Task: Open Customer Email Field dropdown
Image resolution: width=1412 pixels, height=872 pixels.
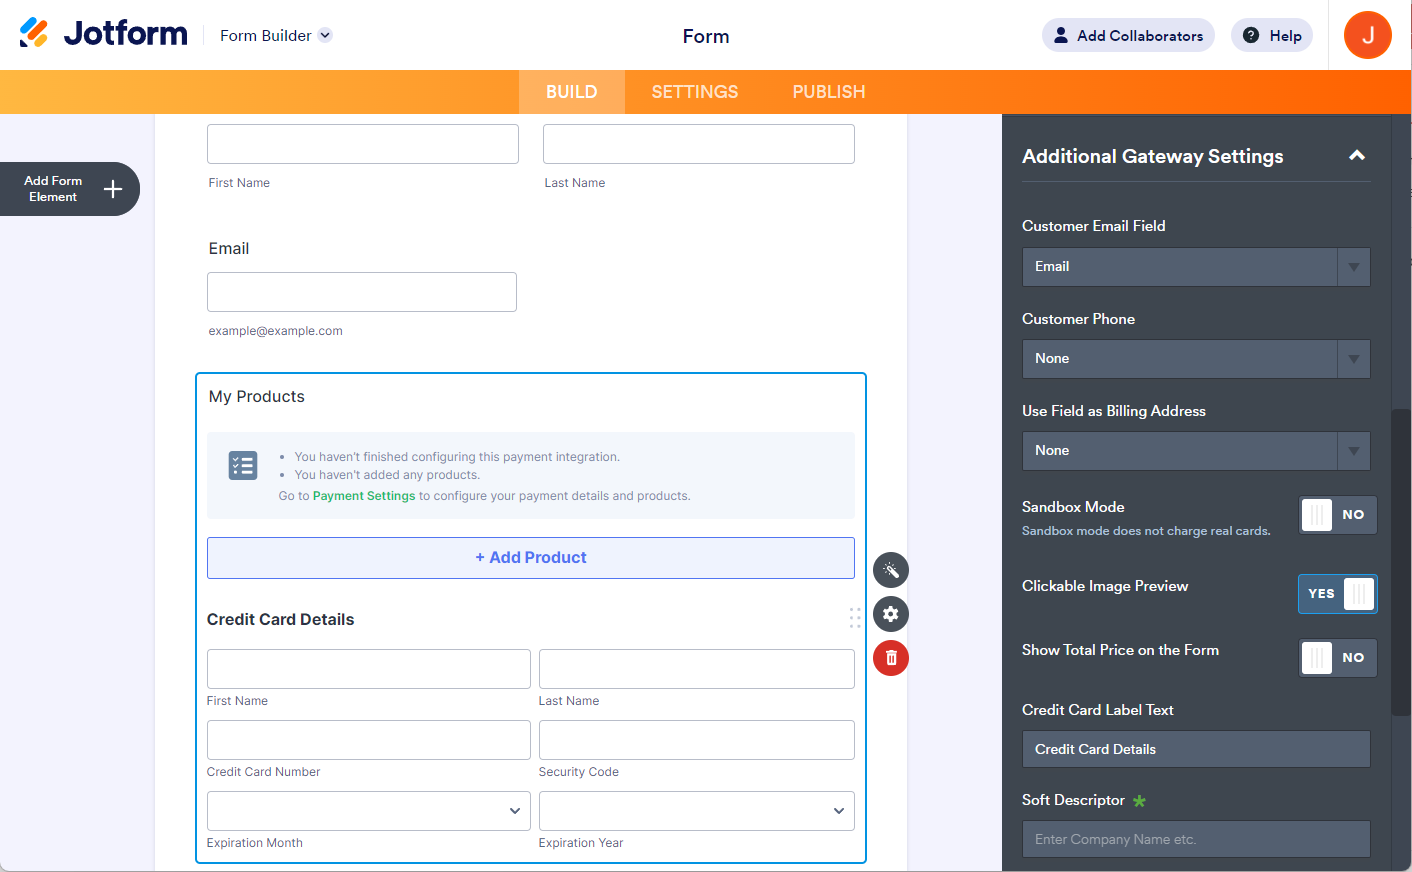Action: coord(1196,267)
